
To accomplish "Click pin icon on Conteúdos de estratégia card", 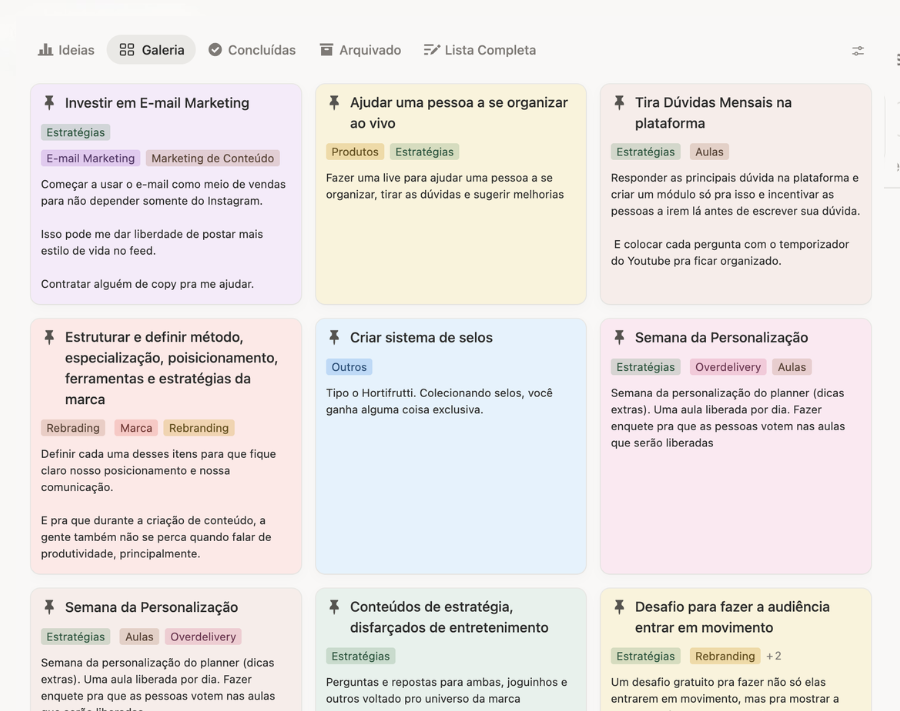I will point(334,607).
